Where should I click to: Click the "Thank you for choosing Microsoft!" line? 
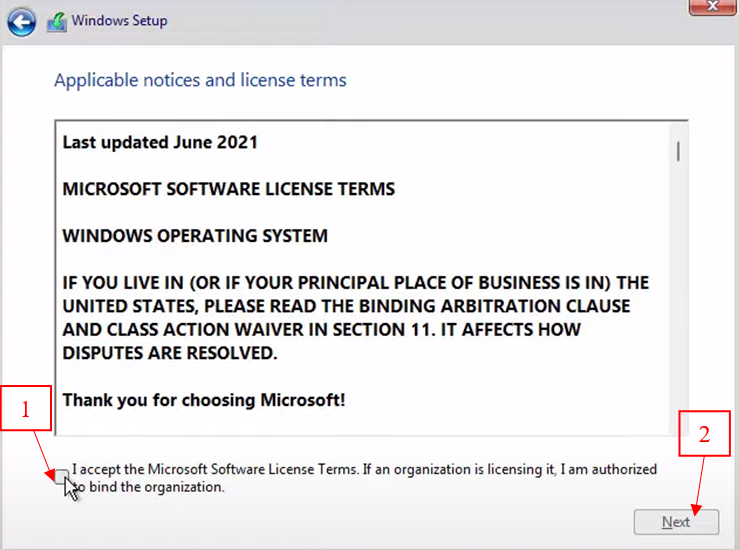click(204, 400)
